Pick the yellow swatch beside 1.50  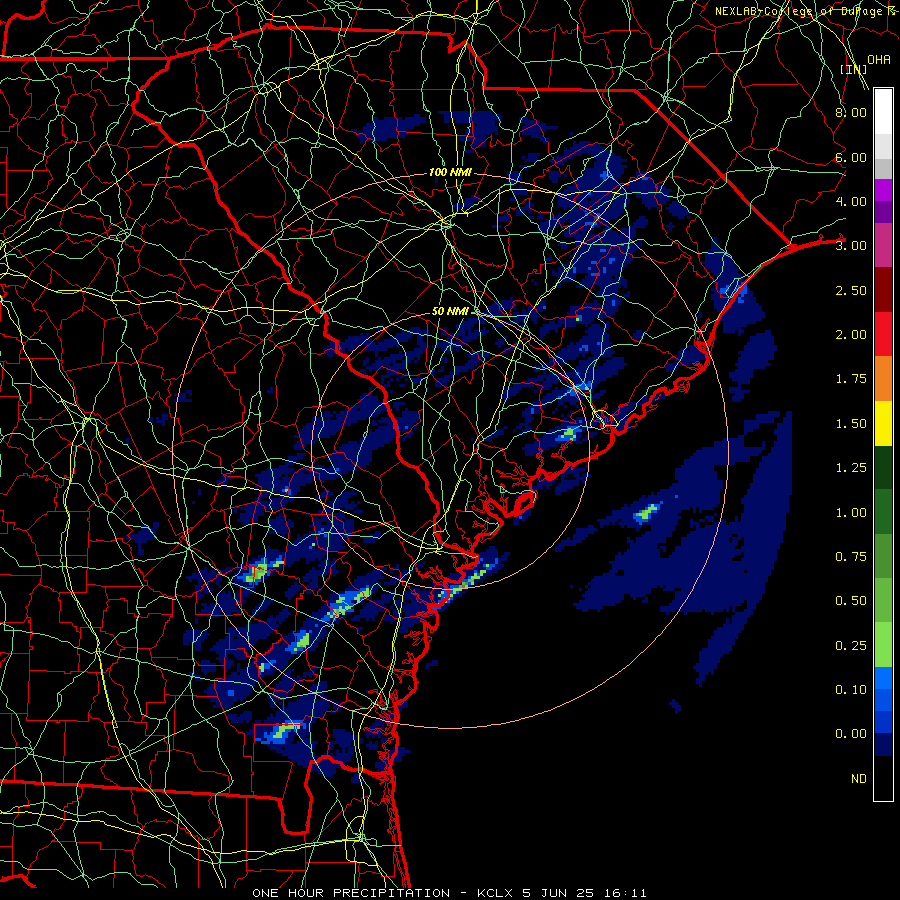883,423
